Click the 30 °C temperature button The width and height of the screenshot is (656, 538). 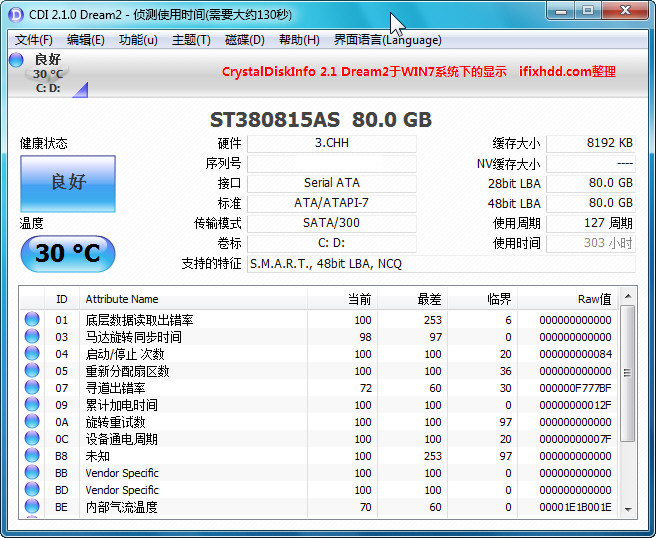tap(68, 254)
